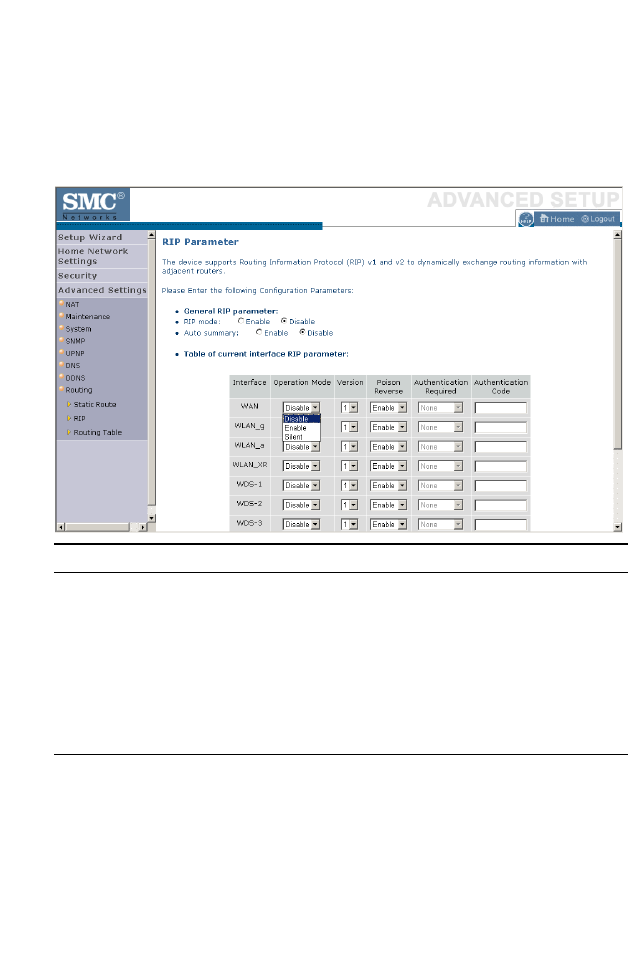
Task: Click WLAN_g Authentication Code field
Action: [501, 427]
